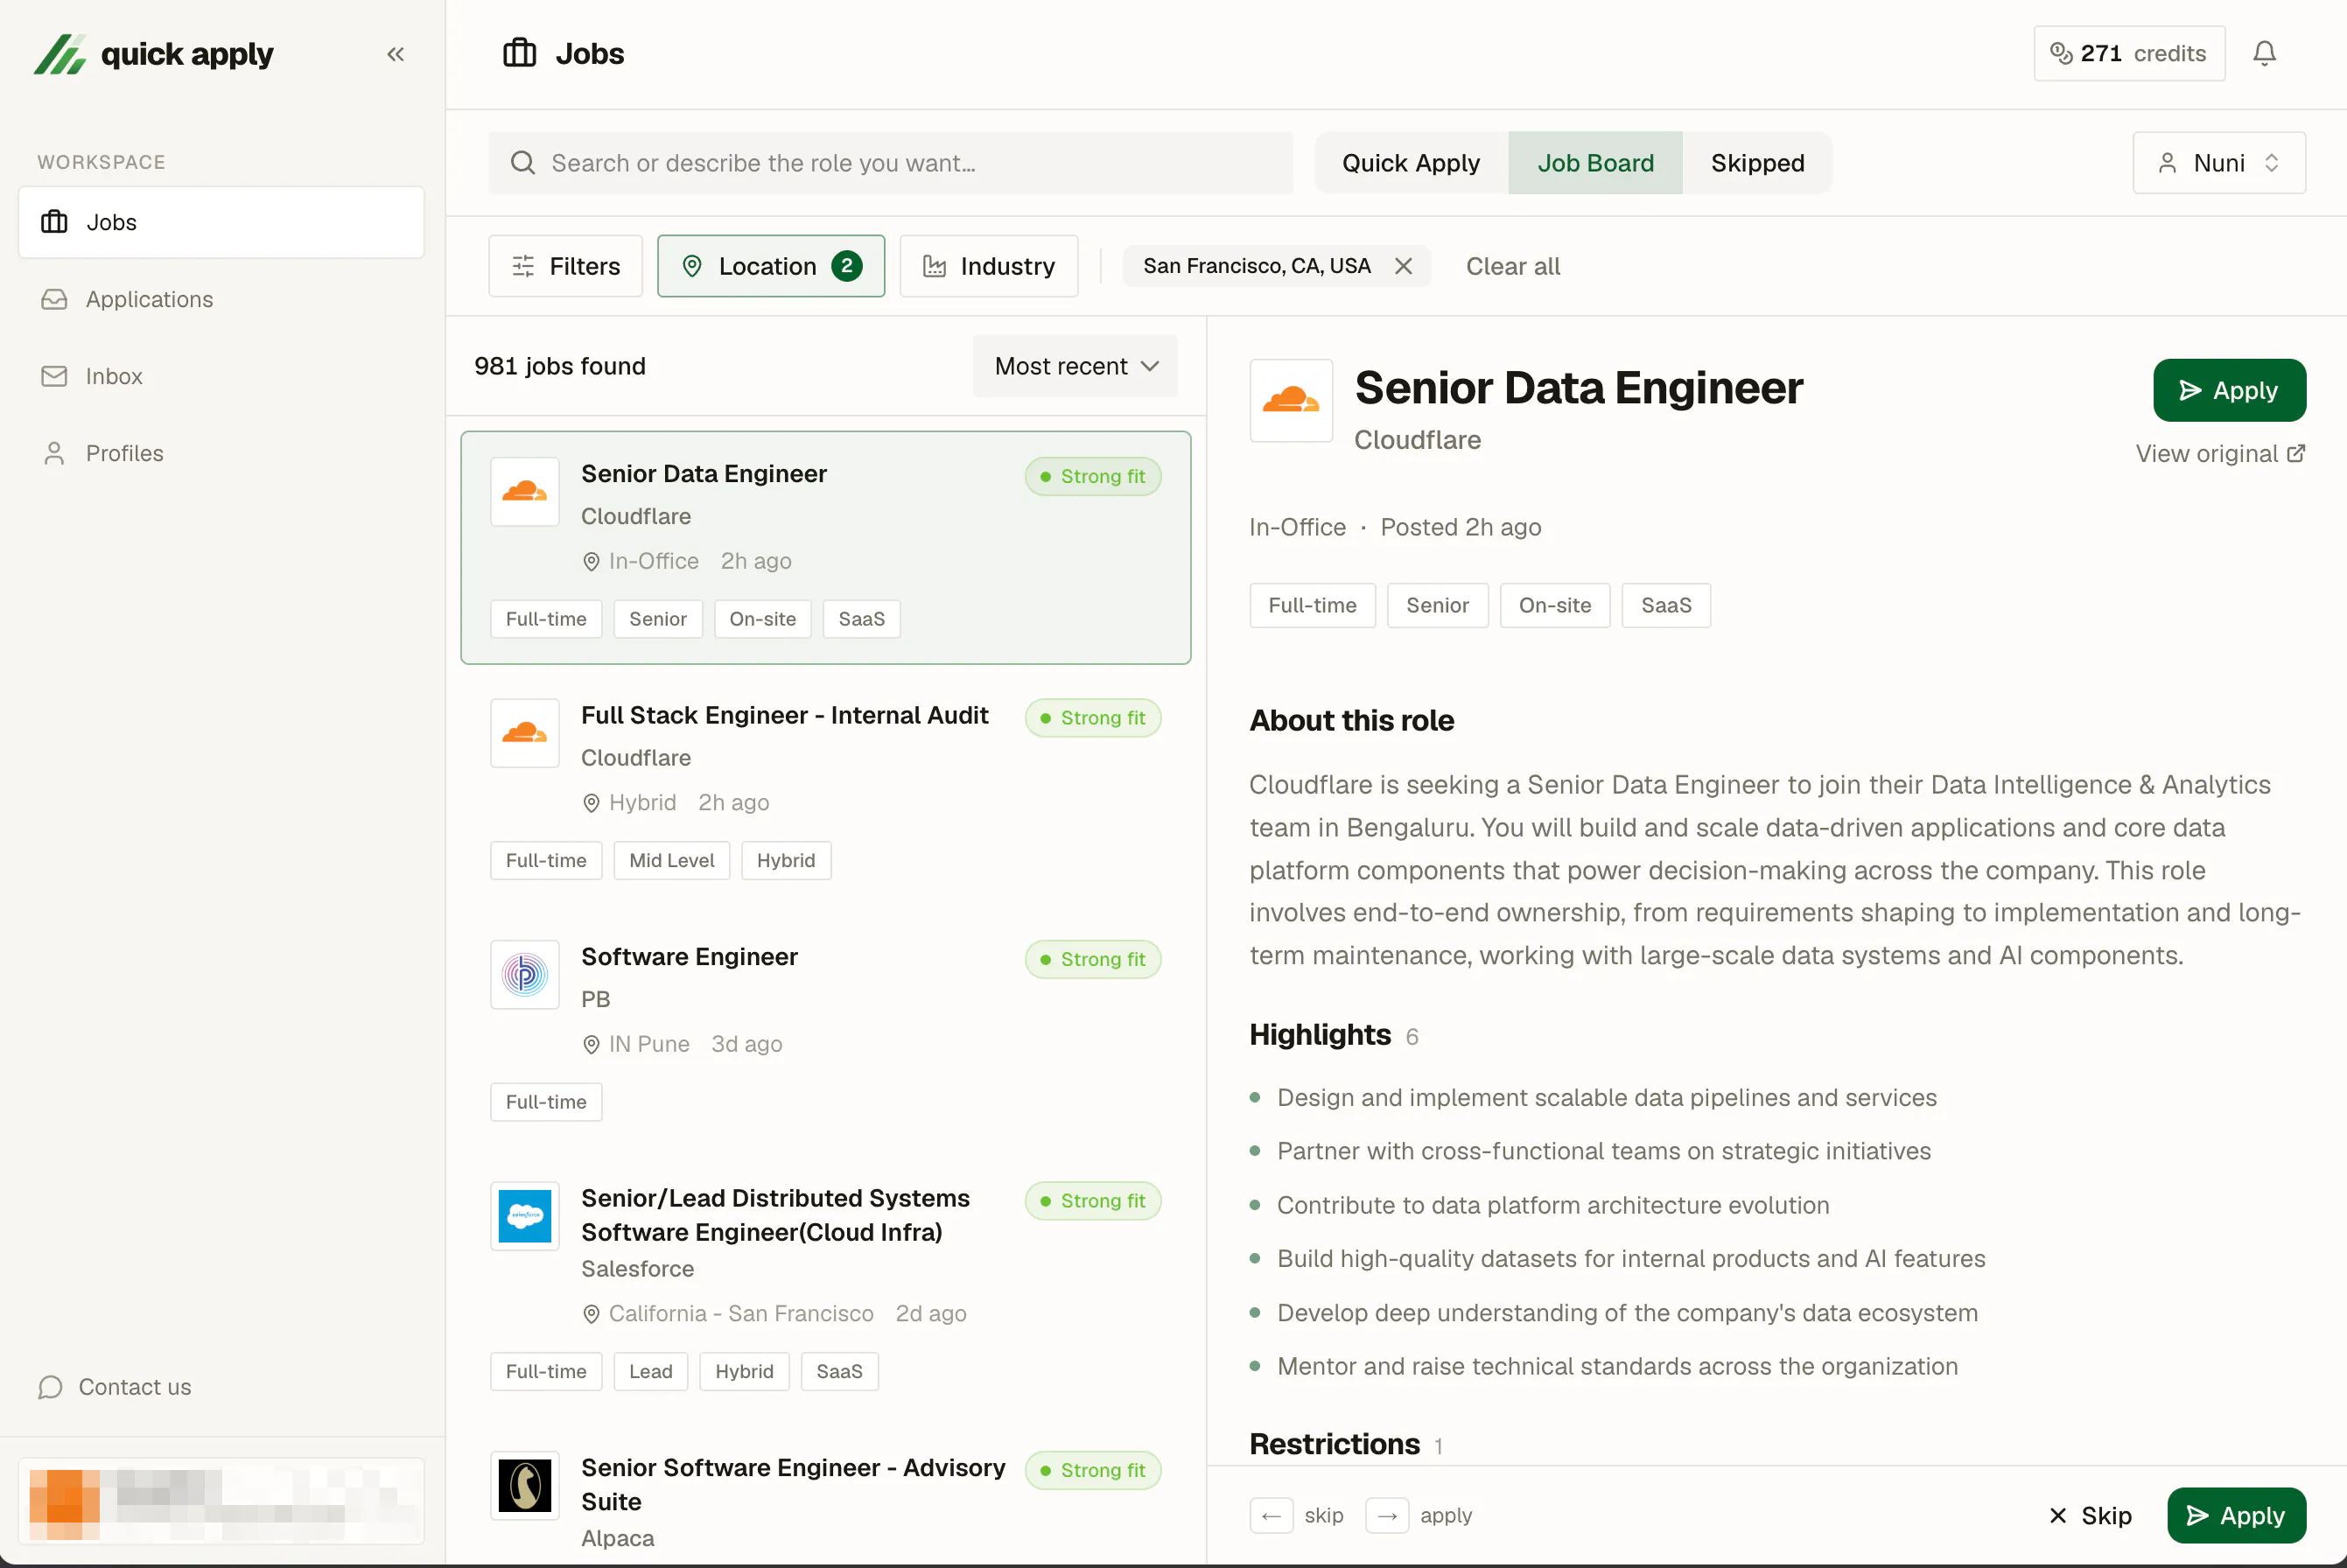The width and height of the screenshot is (2347, 1568).
Task: Click the SaaS tag in job detail
Action: tap(1666, 605)
